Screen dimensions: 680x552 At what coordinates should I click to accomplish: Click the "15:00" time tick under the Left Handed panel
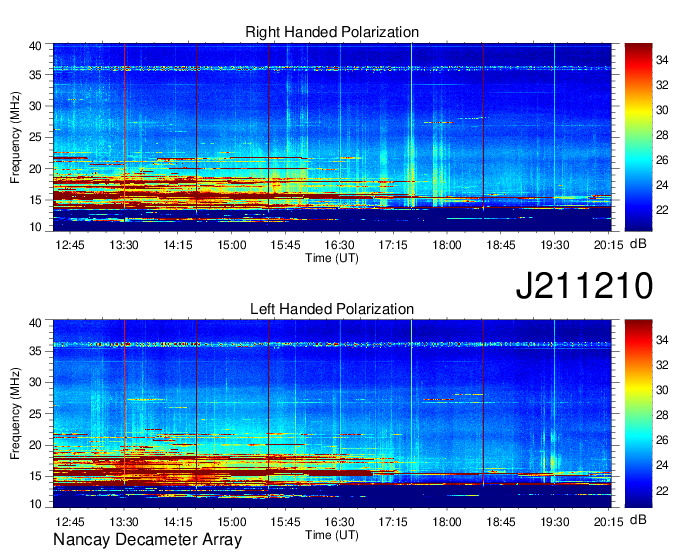pos(232,522)
